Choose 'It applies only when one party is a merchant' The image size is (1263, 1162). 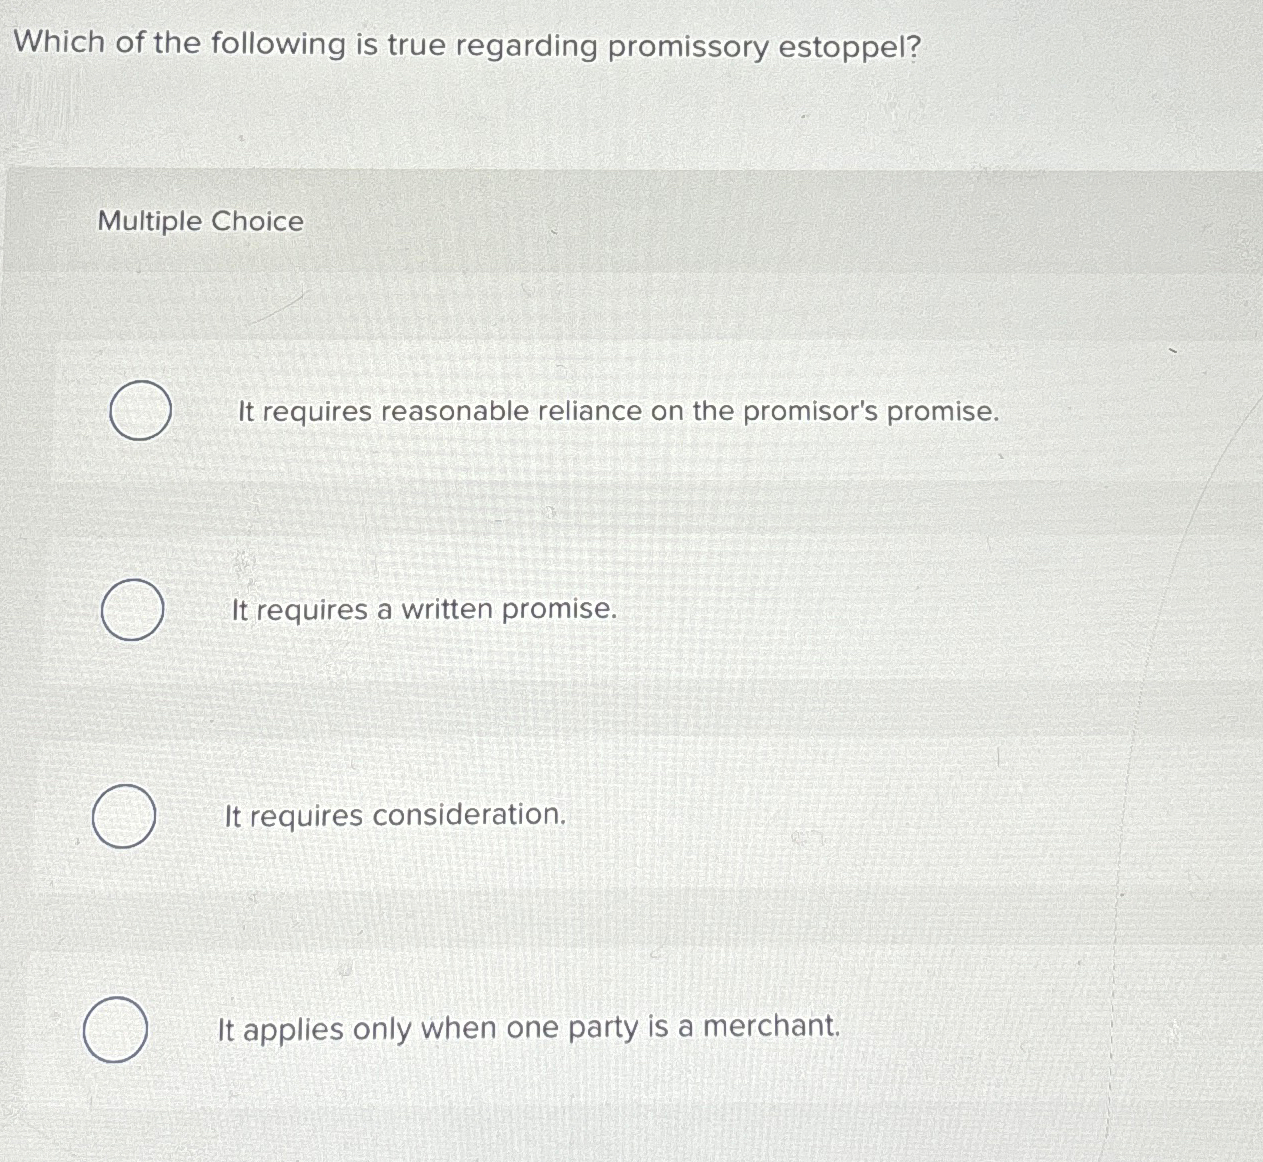[x=528, y=1029]
